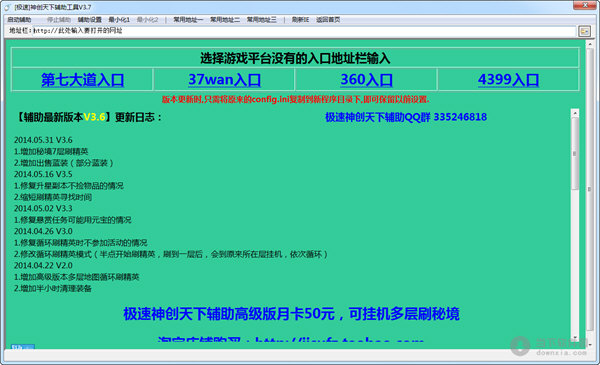Image resolution: width=600 pixels, height=365 pixels.
Task: Open the 4399入口 link
Action: tap(508, 80)
